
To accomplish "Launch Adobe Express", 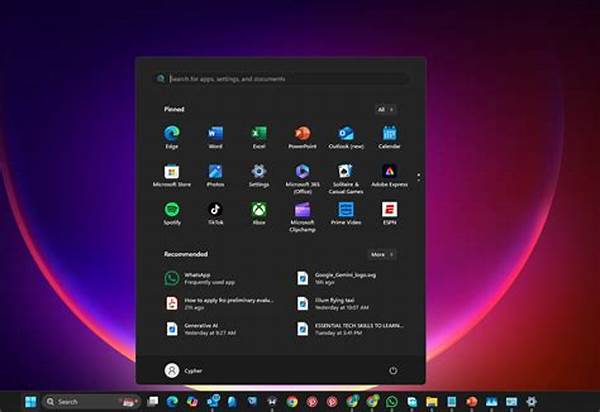I will (390, 175).
